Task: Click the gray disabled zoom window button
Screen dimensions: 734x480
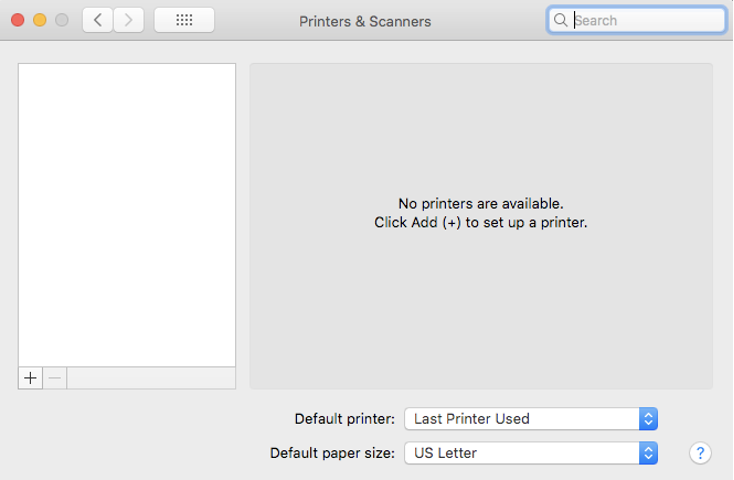Action: pos(62,20)
